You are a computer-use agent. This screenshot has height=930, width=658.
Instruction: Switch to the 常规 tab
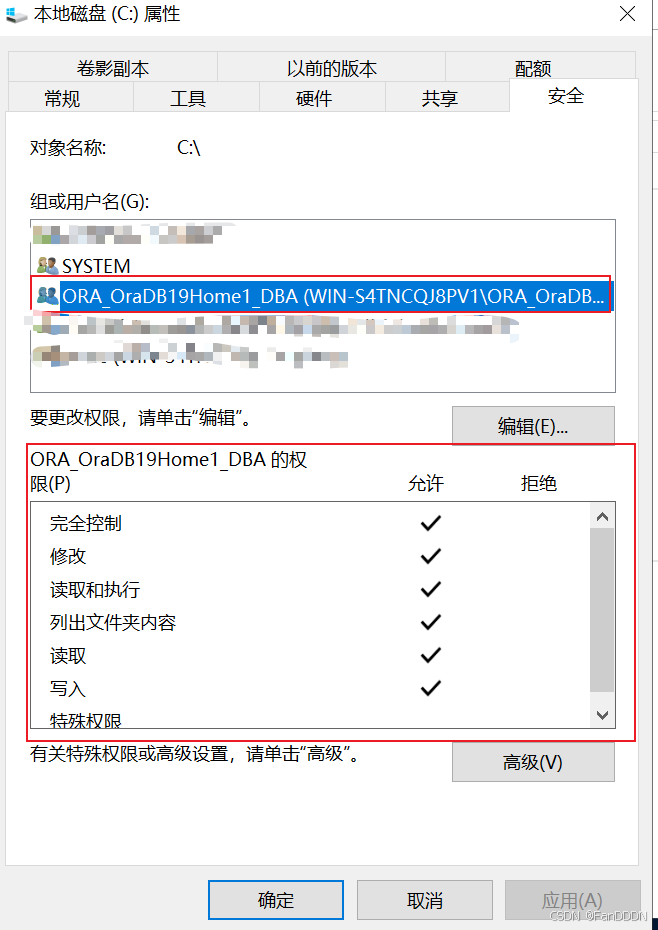coord(62,98)
